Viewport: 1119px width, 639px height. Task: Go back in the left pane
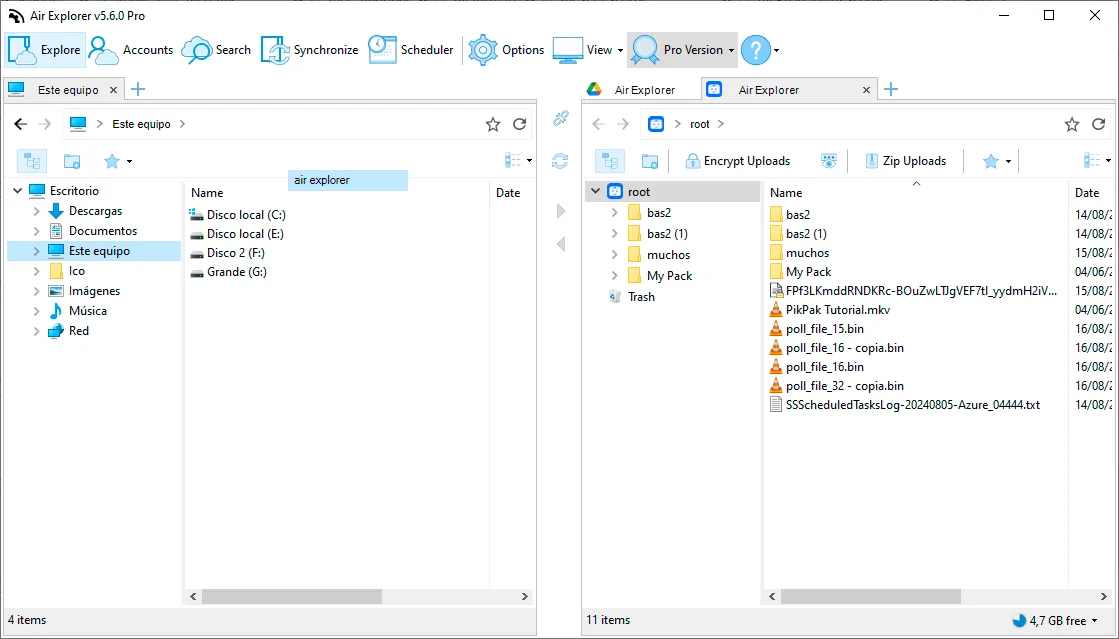point(21,124)
